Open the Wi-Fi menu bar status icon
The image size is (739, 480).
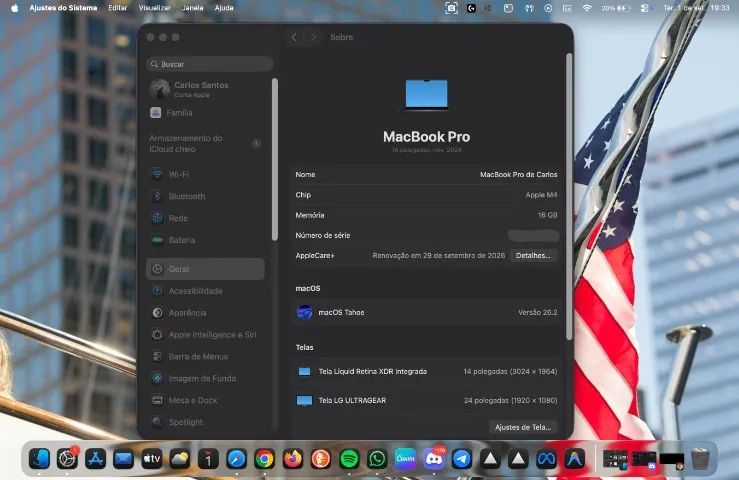(587, 8)
